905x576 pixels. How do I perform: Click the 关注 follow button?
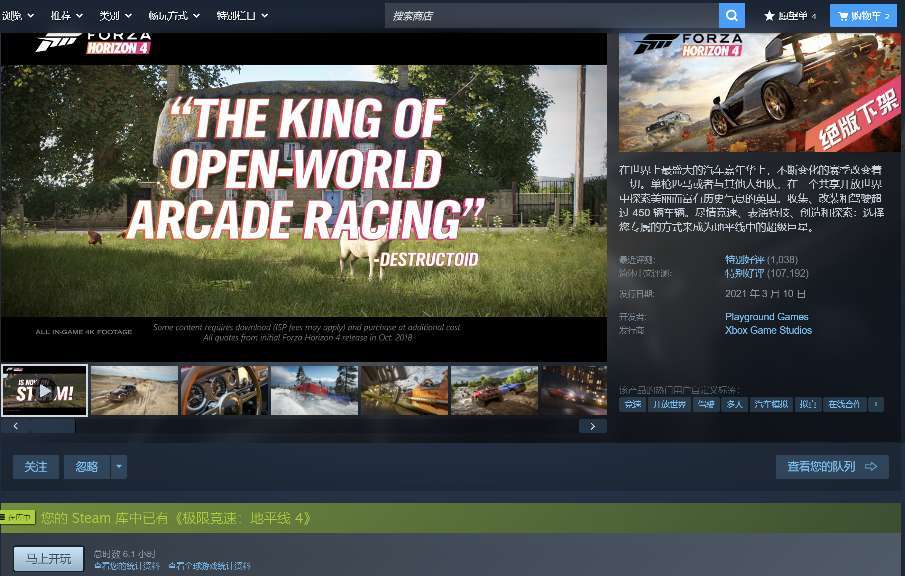tap(36, 467)
